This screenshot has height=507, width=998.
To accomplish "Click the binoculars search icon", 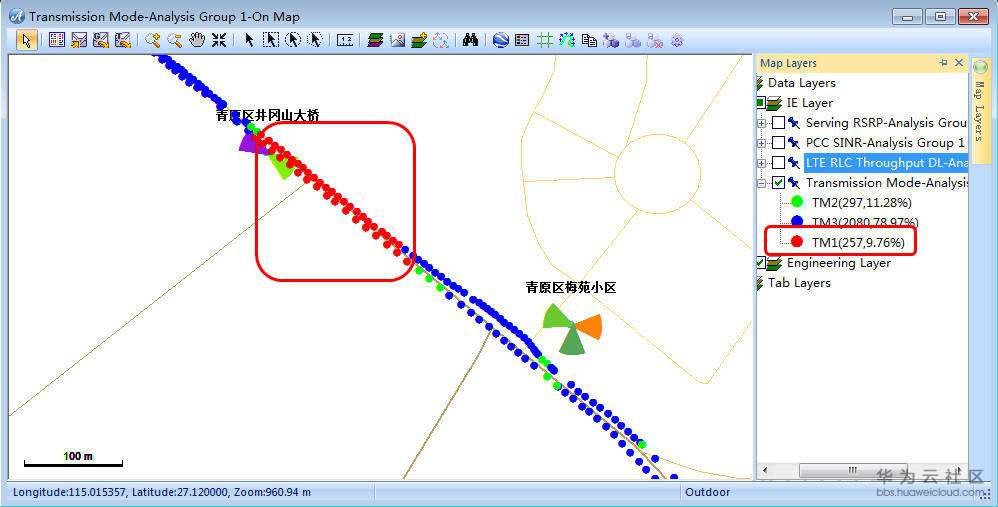I will point(470,40).
